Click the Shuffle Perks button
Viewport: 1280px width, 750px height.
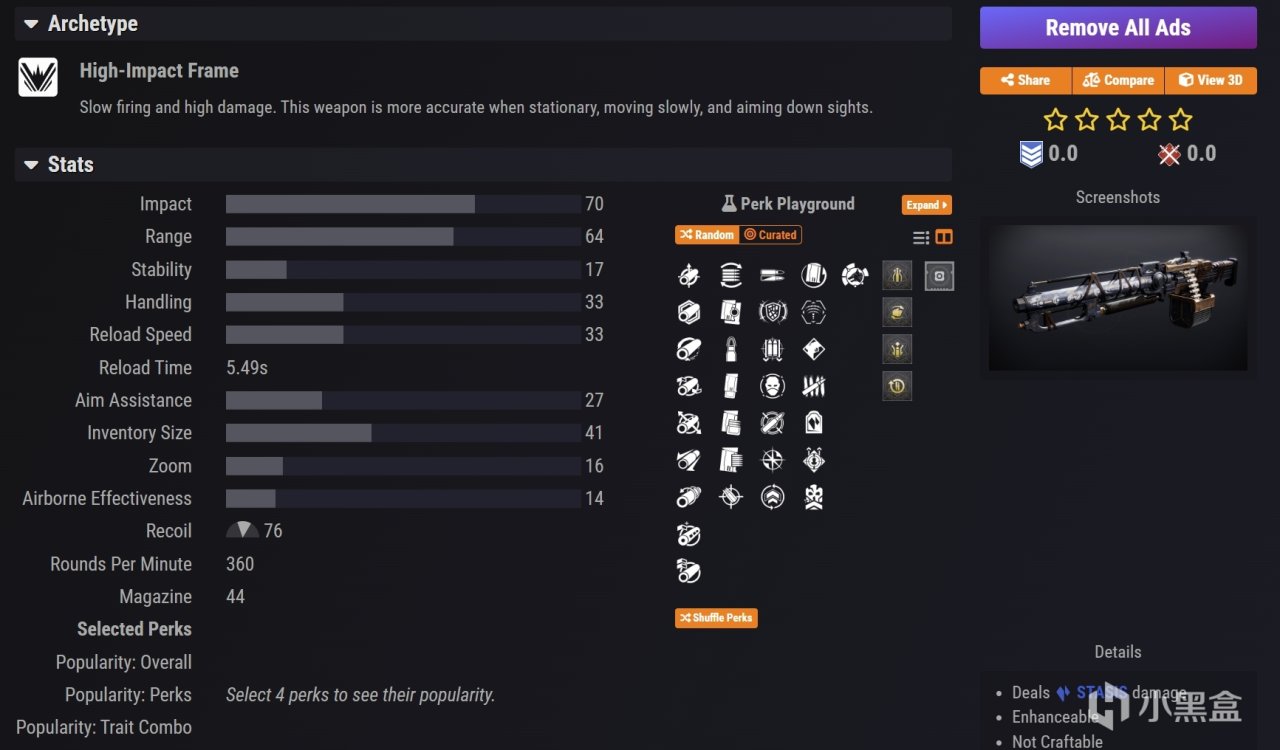click(x=716, y=618)
